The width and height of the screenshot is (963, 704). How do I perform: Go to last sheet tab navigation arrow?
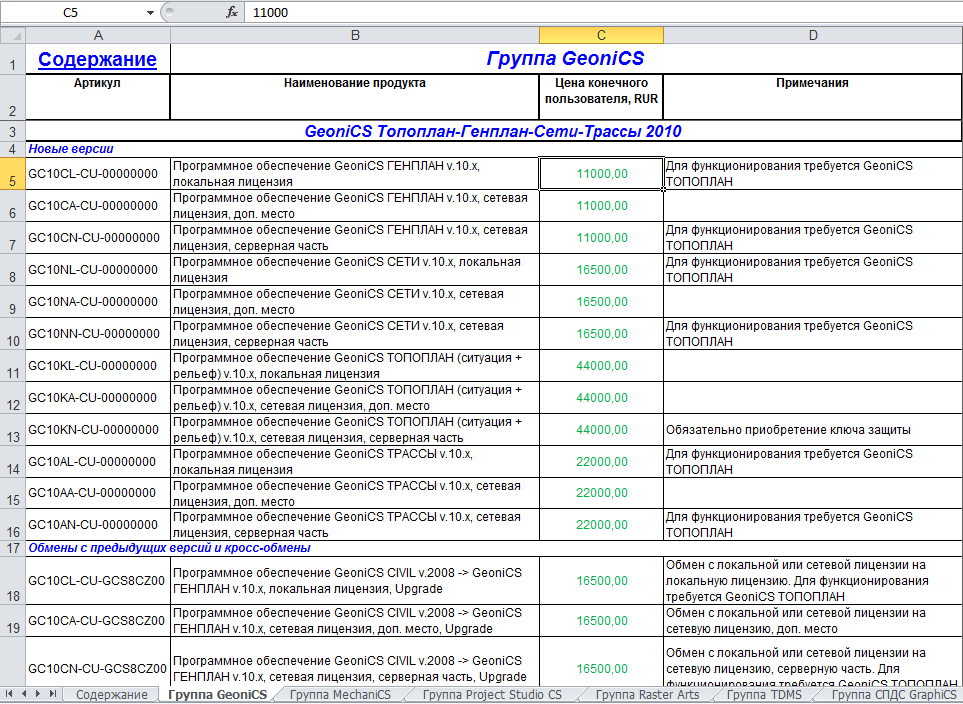click(53, 695)
